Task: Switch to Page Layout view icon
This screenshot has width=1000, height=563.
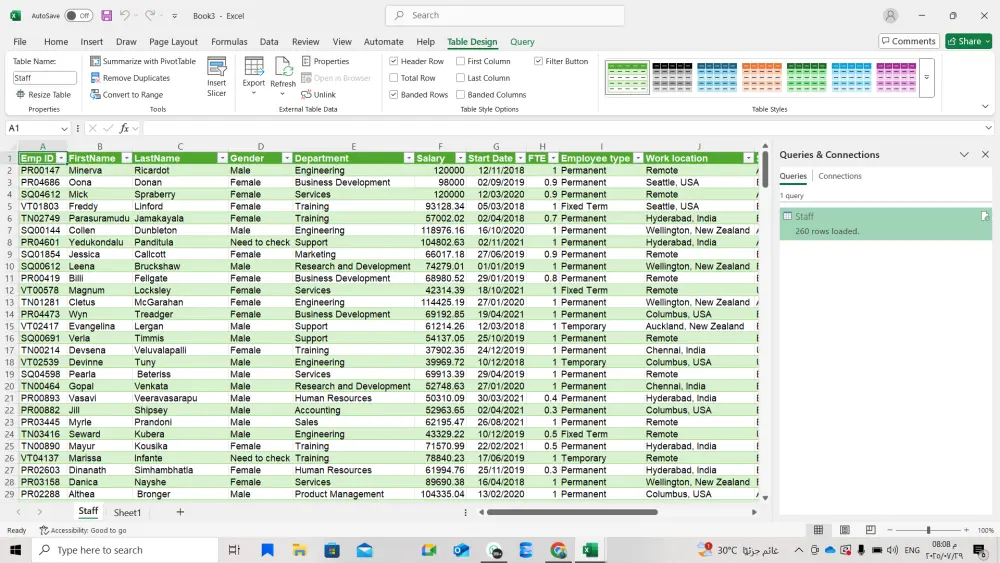Action: coord(844,530)
